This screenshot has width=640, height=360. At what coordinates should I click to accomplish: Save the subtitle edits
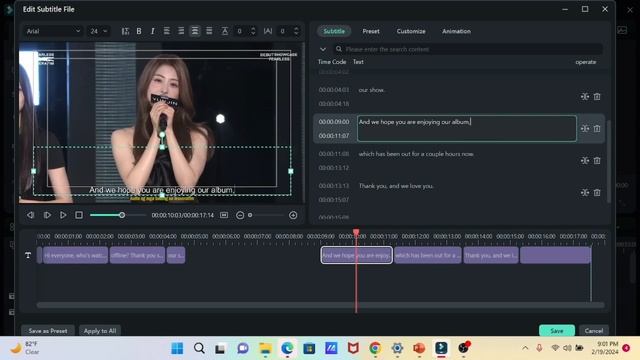pyautogui.click(x=557, y=331)
